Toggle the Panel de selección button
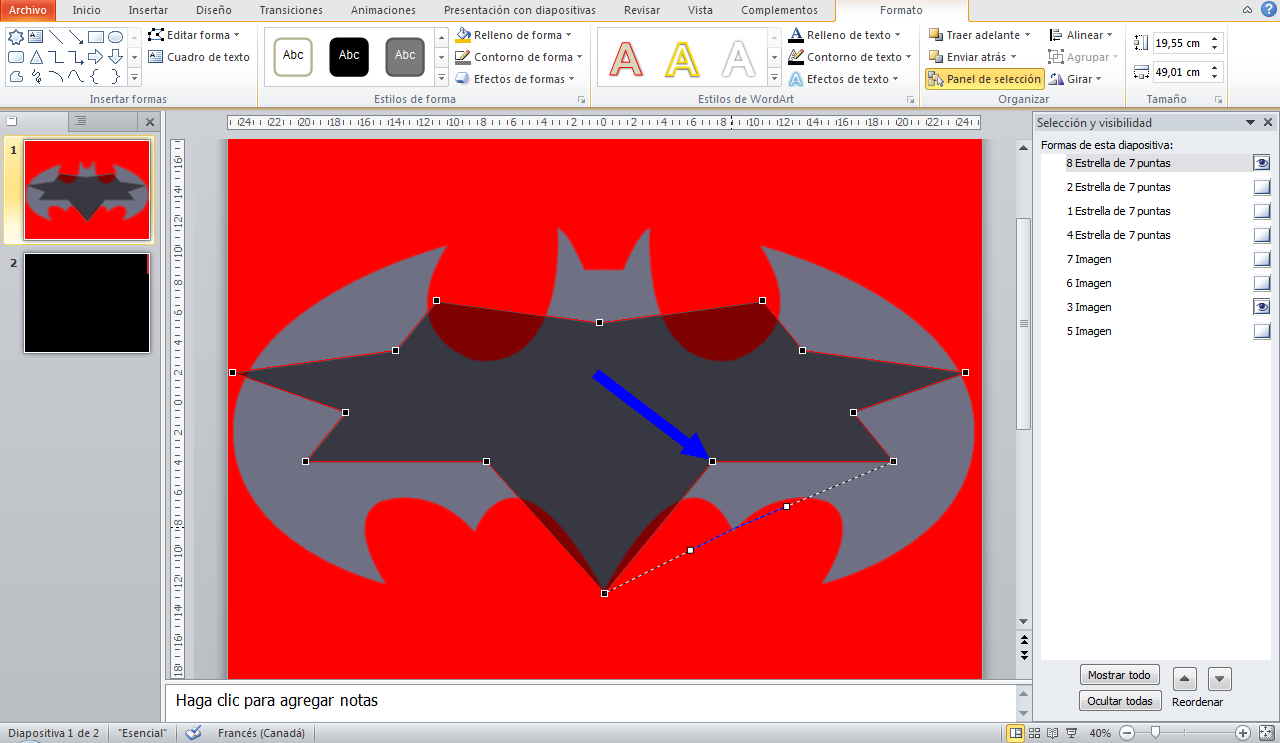The width and height of the screenshot is (1280, 743). (x=985, y=79)
